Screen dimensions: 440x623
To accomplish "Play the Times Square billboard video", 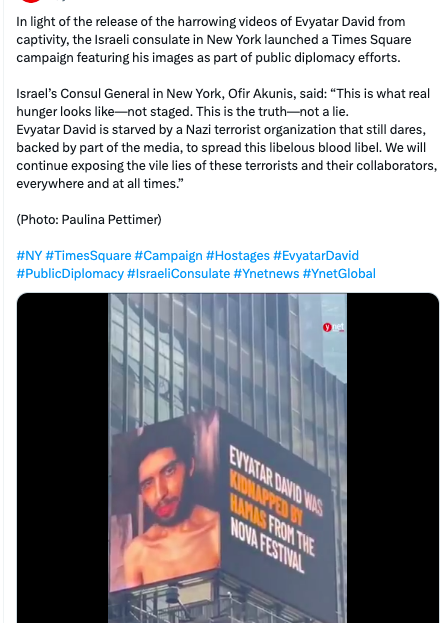I will 228,458.
